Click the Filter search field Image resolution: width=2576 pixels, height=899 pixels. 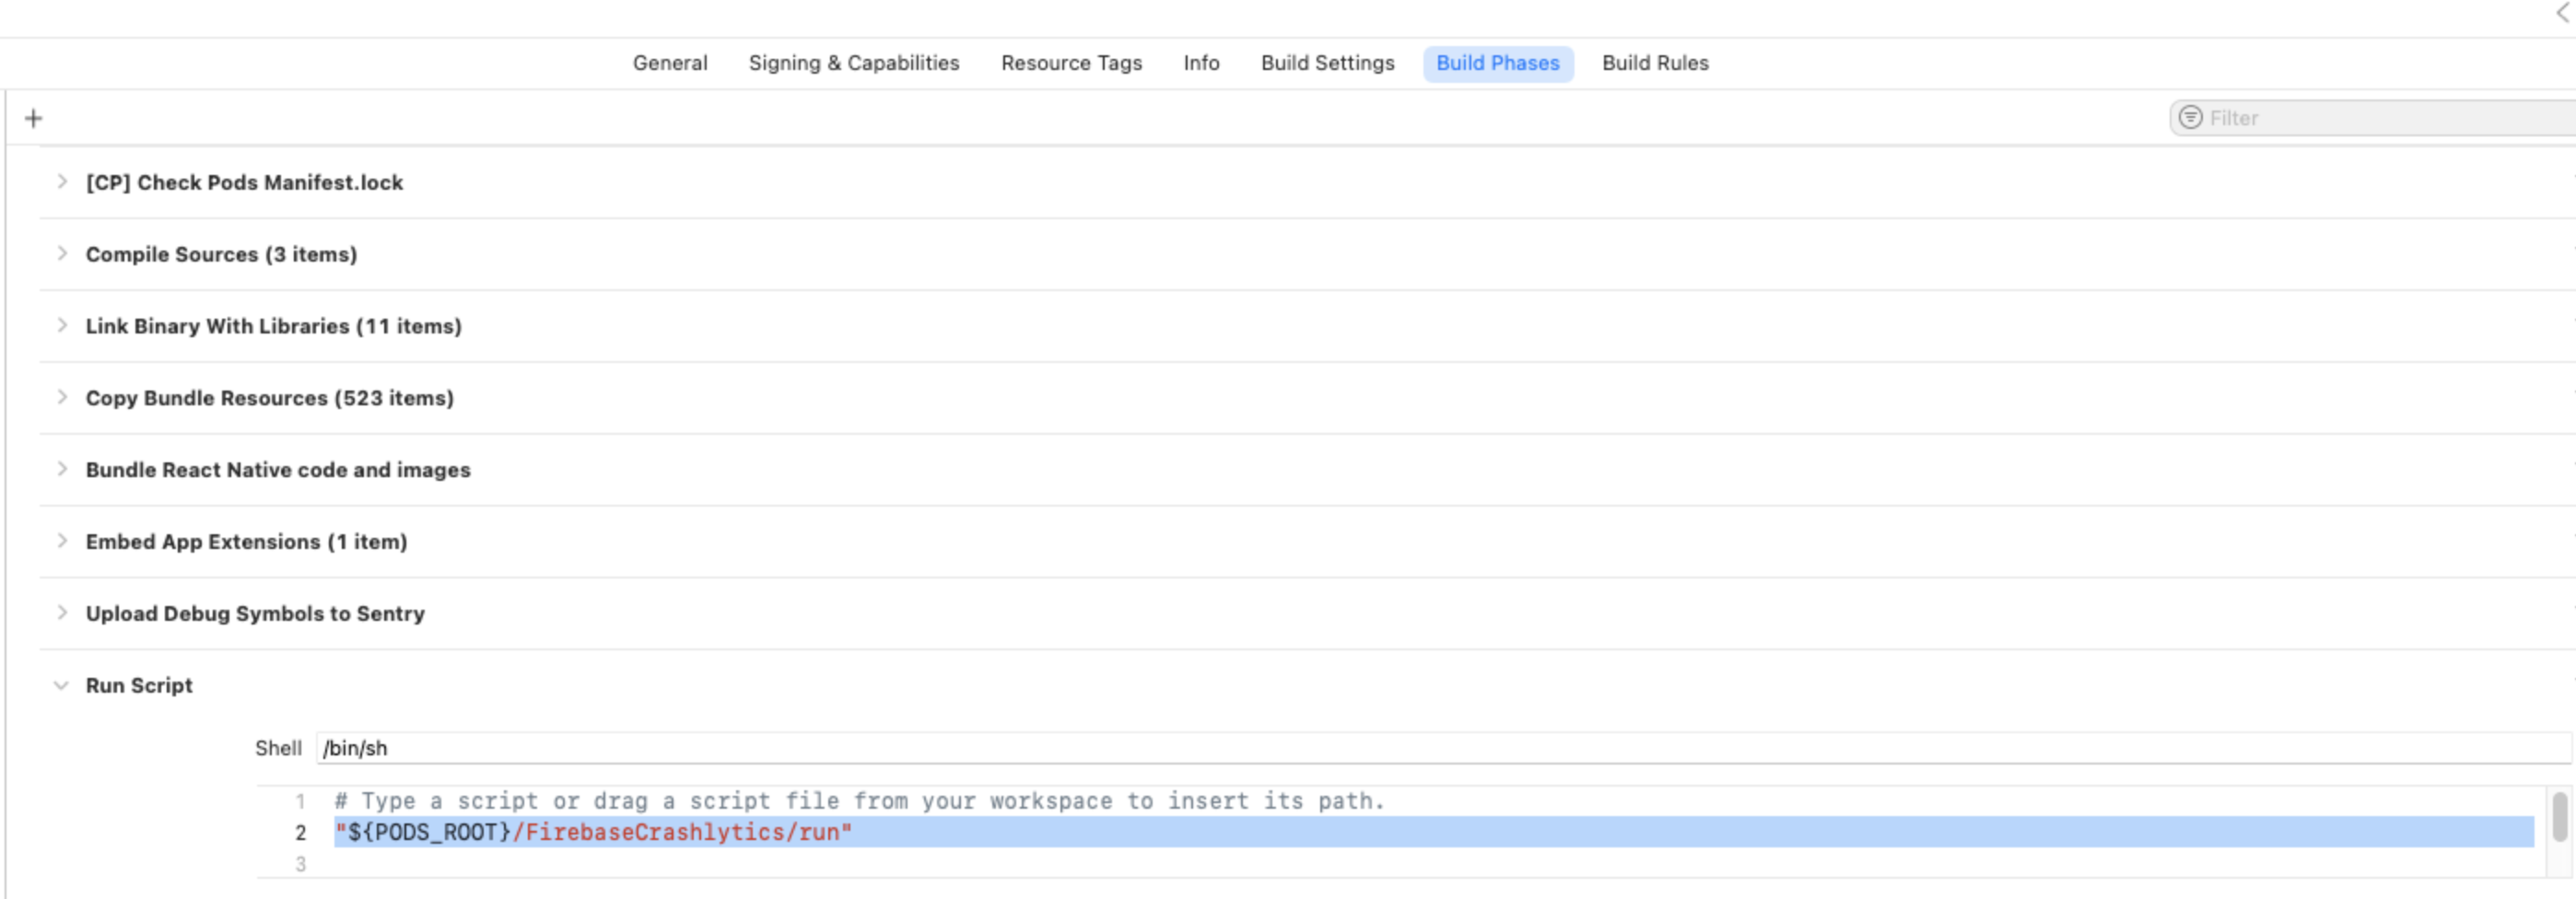2372,118
